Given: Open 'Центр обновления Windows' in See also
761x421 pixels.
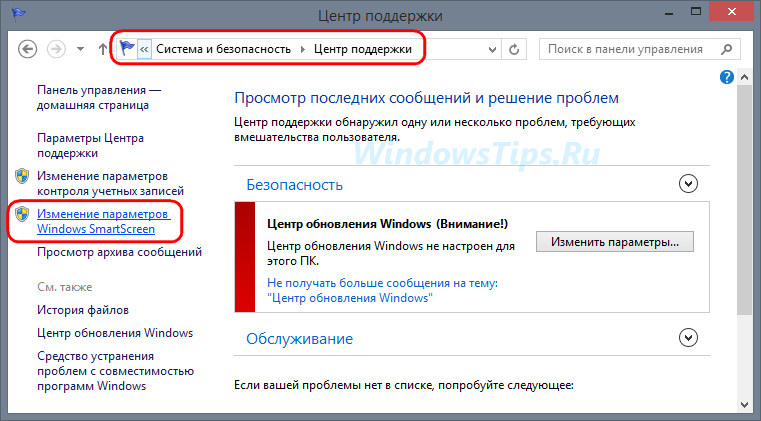Looking at the screenshot, I should [x=115, y=333].
